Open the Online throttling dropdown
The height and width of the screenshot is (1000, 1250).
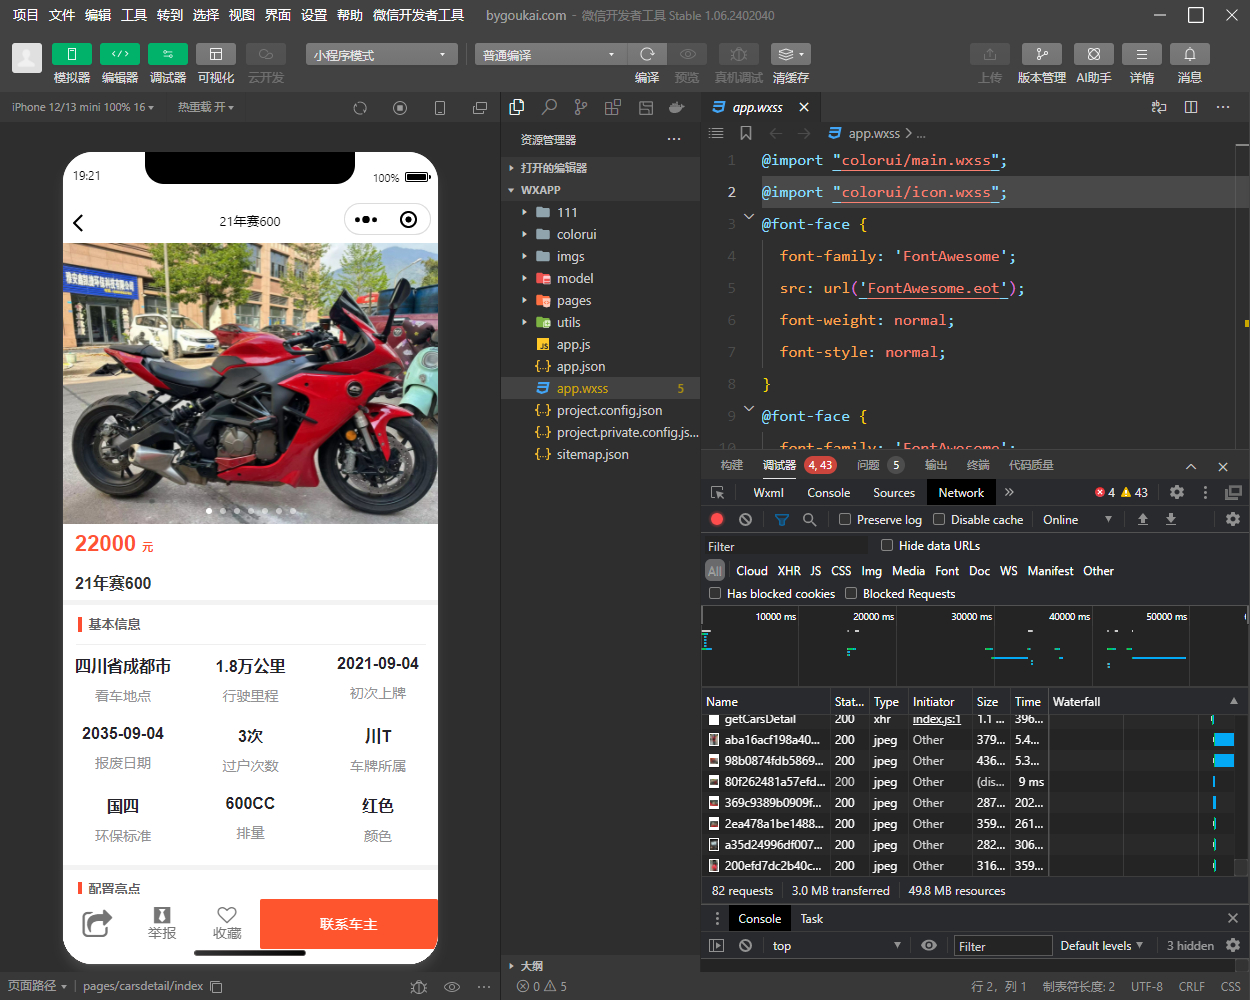click(x=1077, y=519)
